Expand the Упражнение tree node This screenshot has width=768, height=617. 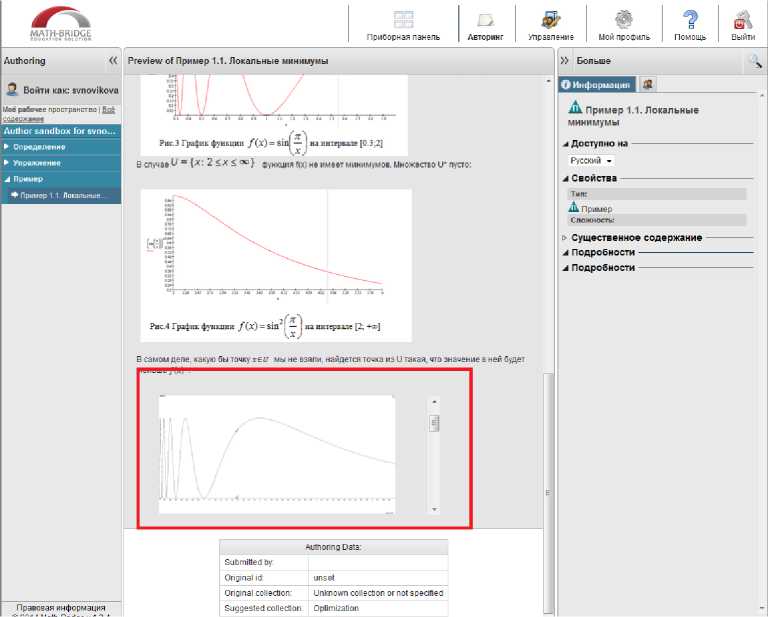tap(6, 163)
